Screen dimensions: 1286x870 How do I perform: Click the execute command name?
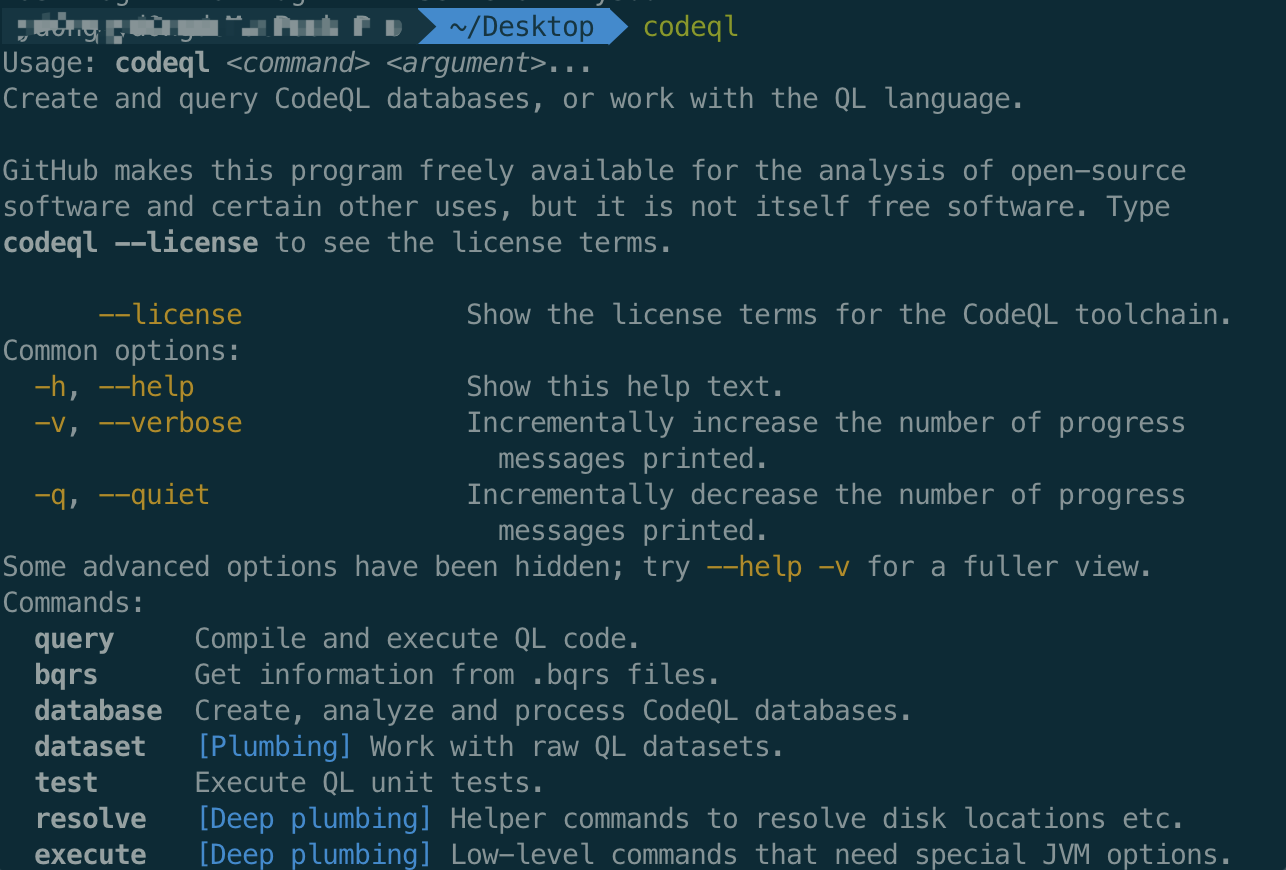pos(90,855)
